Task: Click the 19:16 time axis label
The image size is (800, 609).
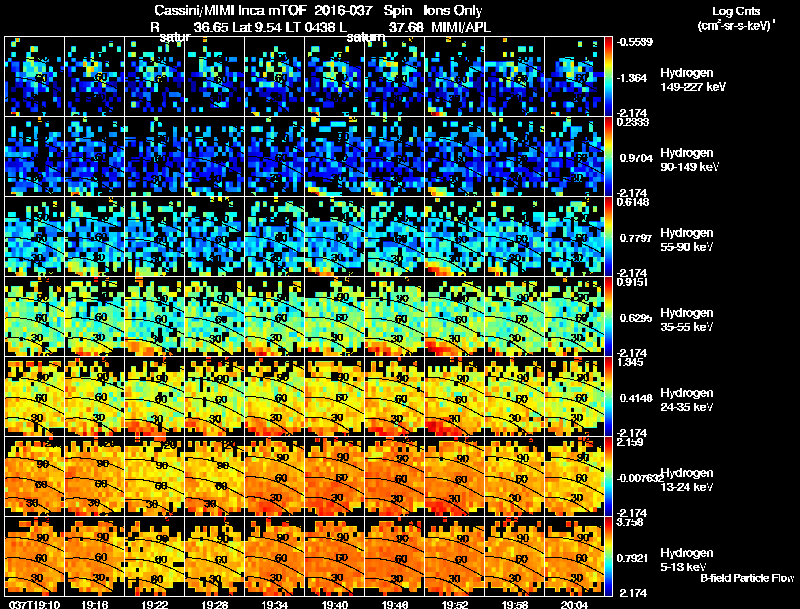Action: [94, 604]
